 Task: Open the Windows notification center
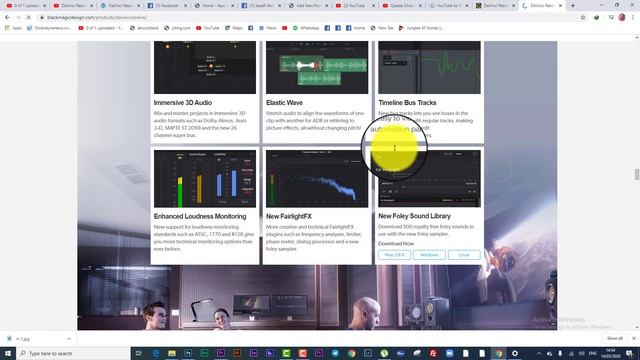630,353
